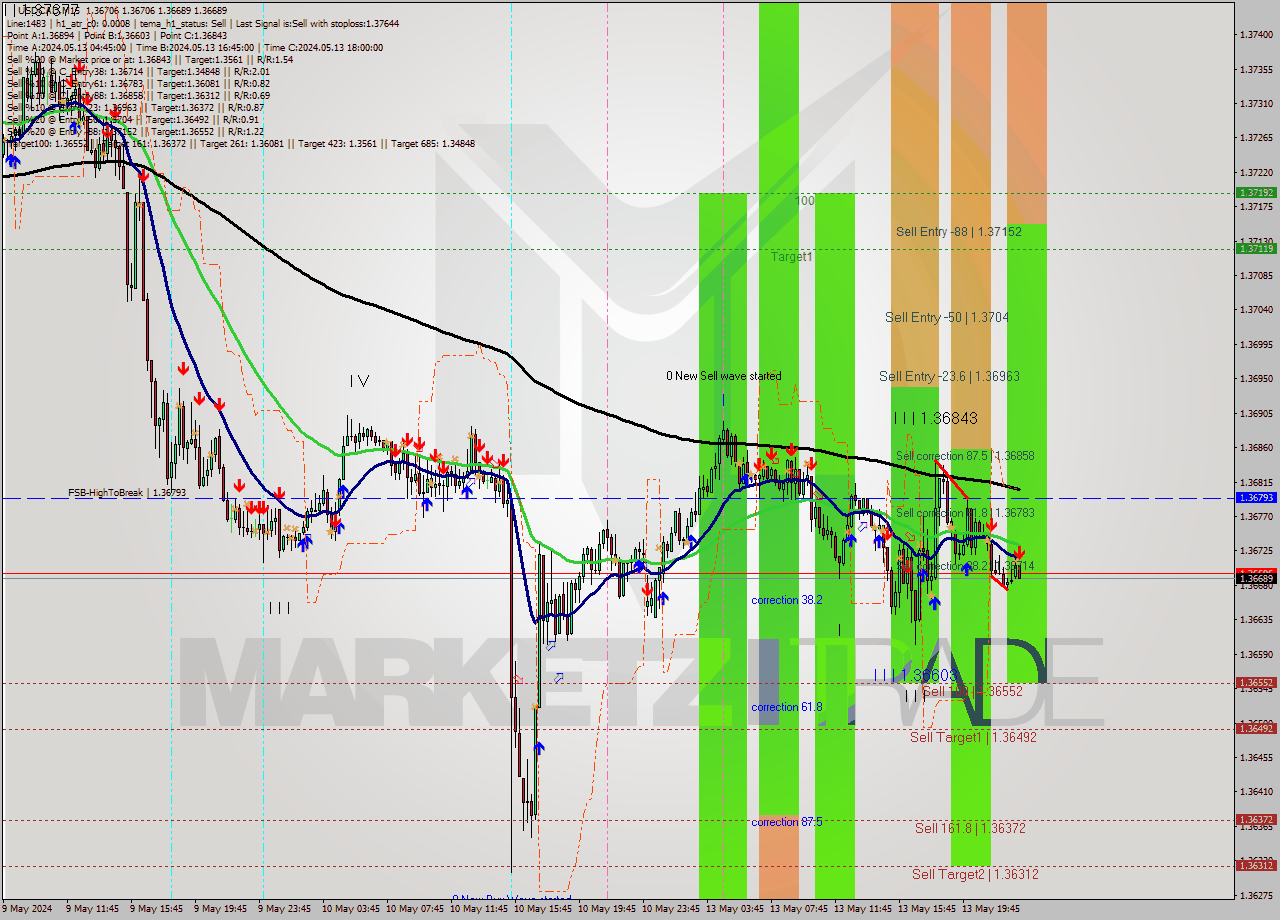Screen dimensions: 1280x920
Task: Click red price tag 1.36312 on axis
Action: 1256,866
